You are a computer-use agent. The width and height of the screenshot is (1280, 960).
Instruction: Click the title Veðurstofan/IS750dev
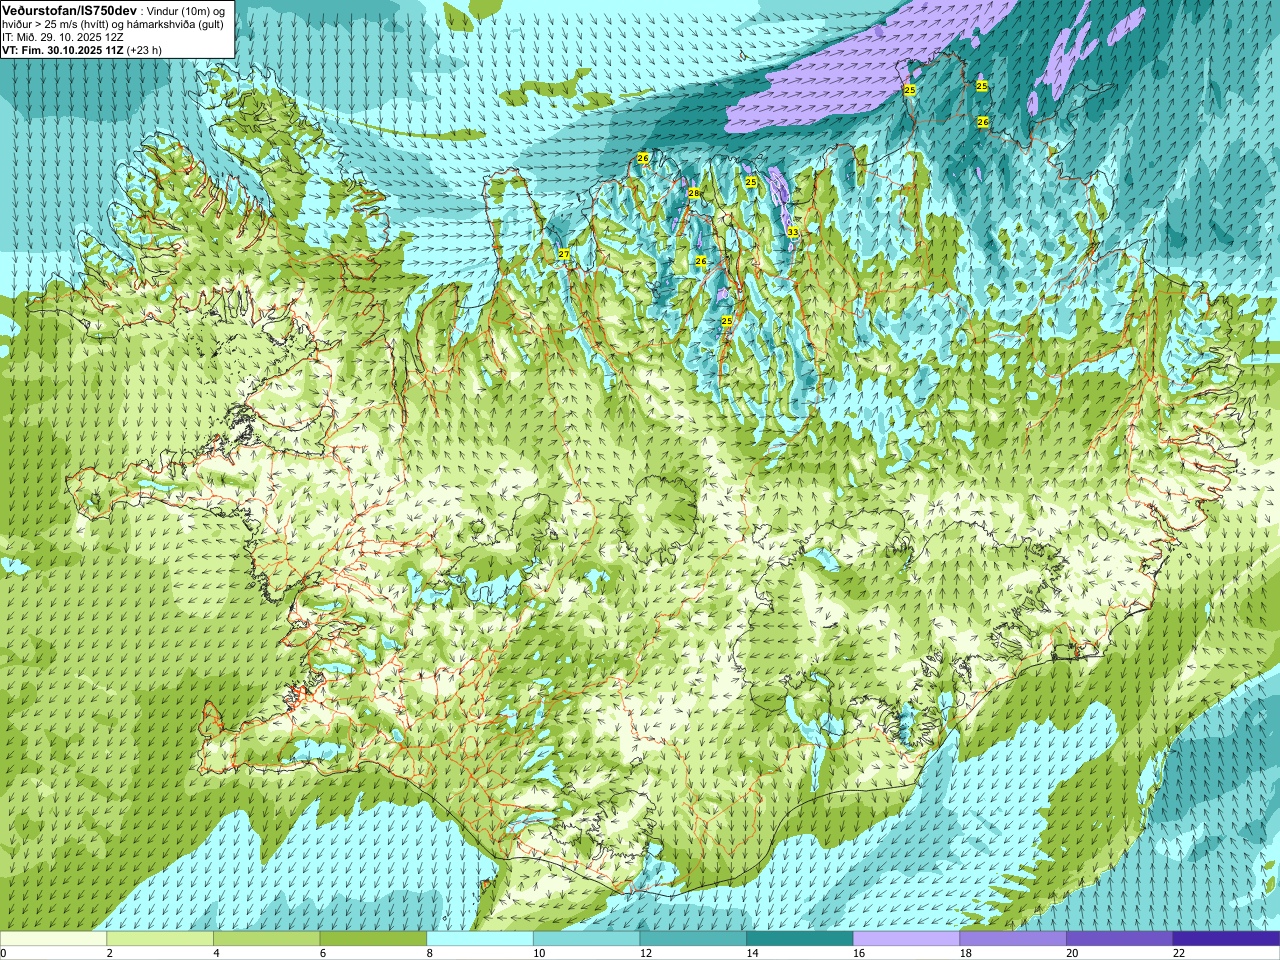[x=69, y=10]
